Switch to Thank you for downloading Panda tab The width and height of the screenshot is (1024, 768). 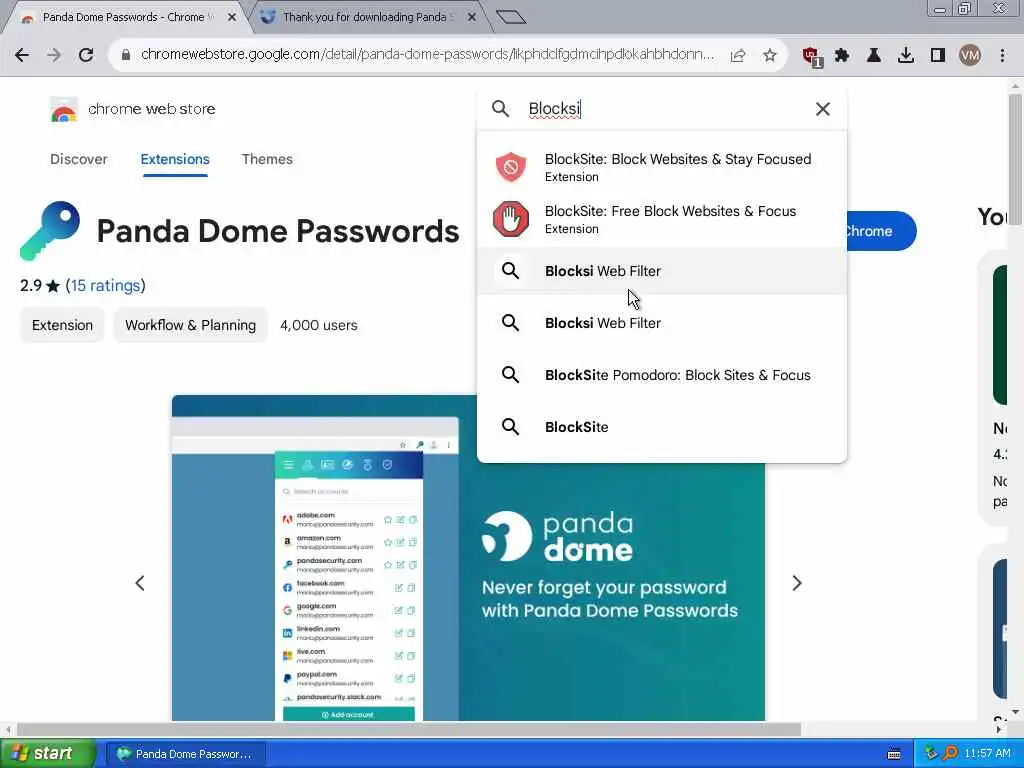coord(364,17)
